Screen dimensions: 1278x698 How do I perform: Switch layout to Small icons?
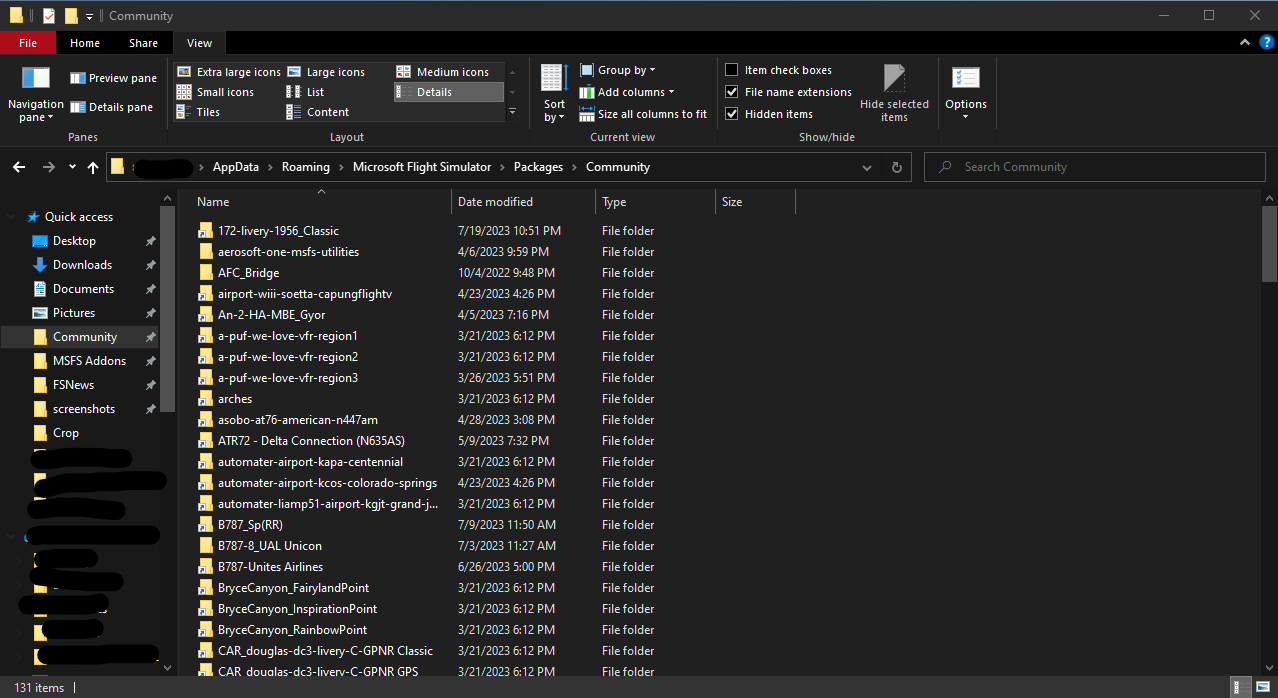click(x=215, y=92)
